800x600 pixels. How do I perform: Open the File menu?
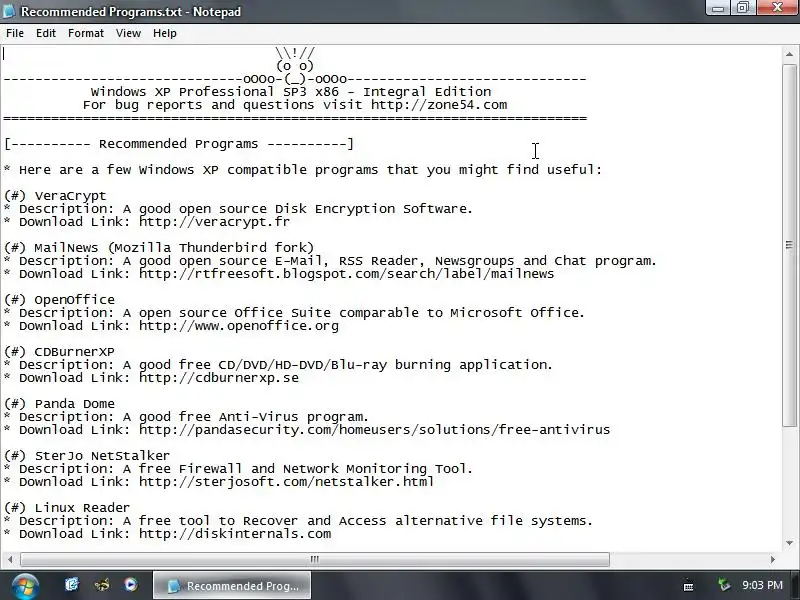15,33
